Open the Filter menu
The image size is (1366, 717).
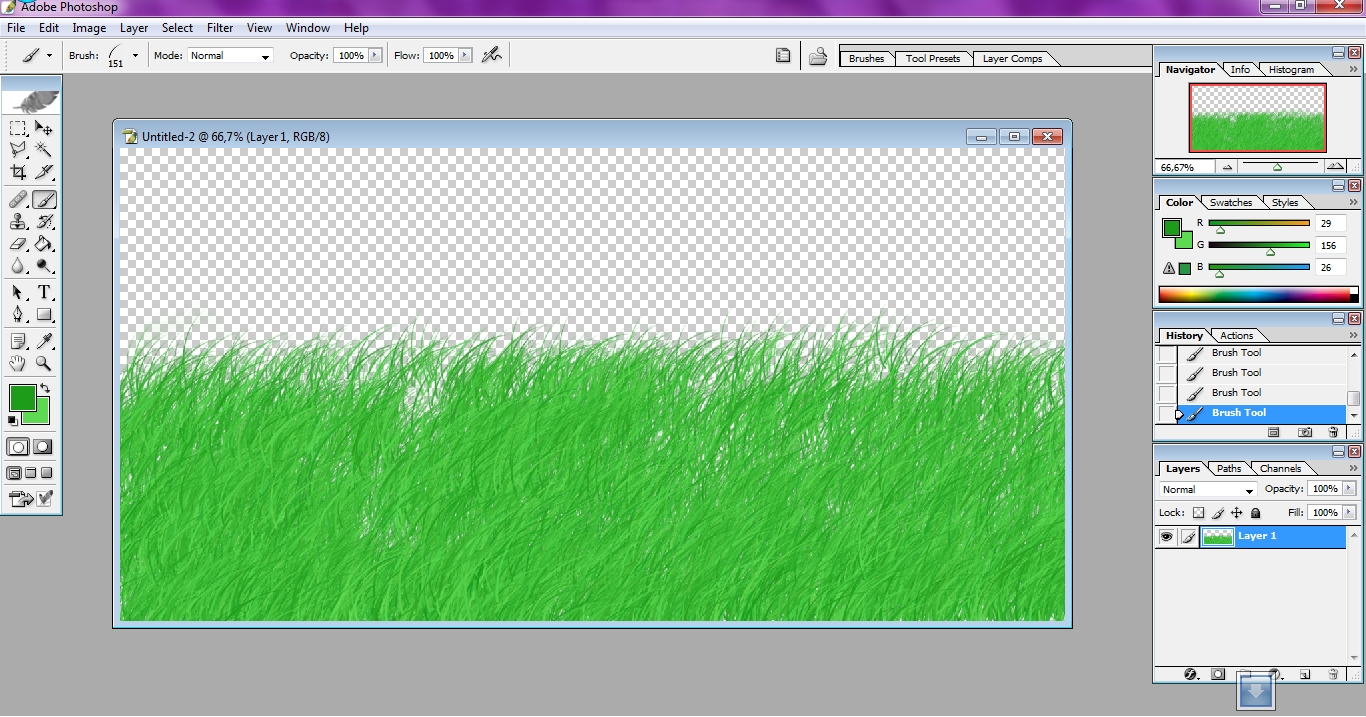(x=219, y=27)
